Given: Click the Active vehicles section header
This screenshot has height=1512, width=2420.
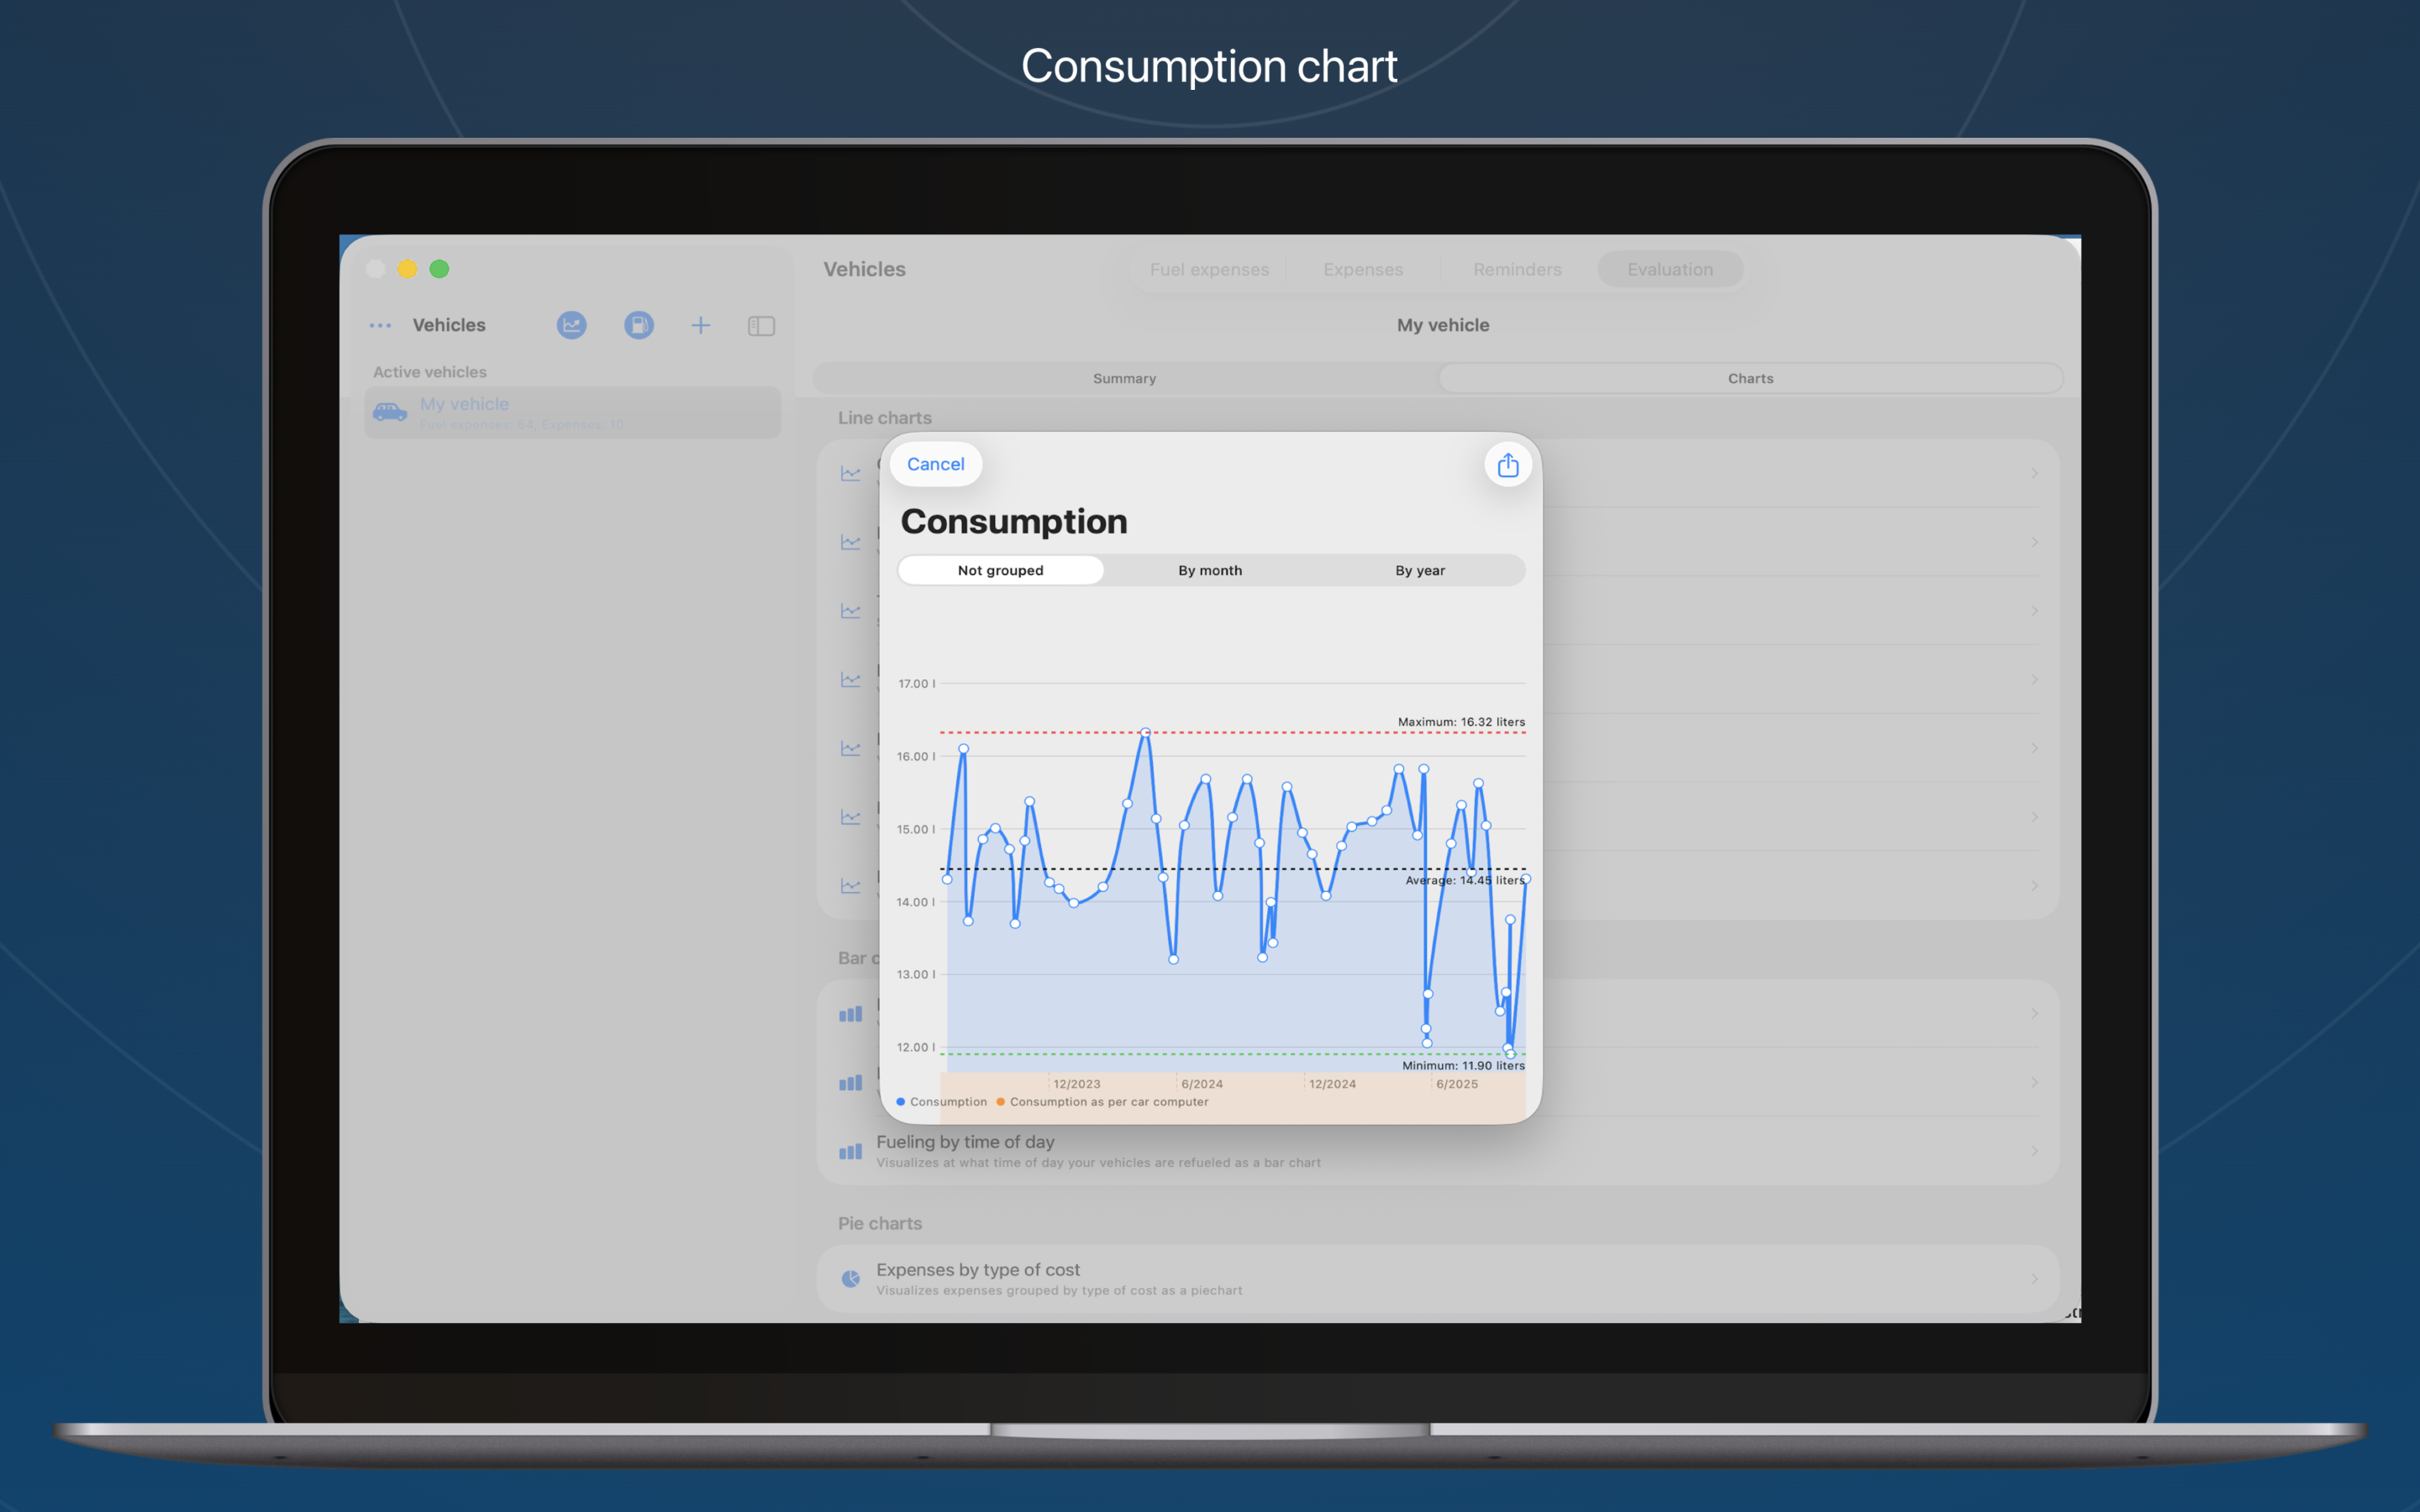Looking at the screenshot, I should tap(430, 372).
